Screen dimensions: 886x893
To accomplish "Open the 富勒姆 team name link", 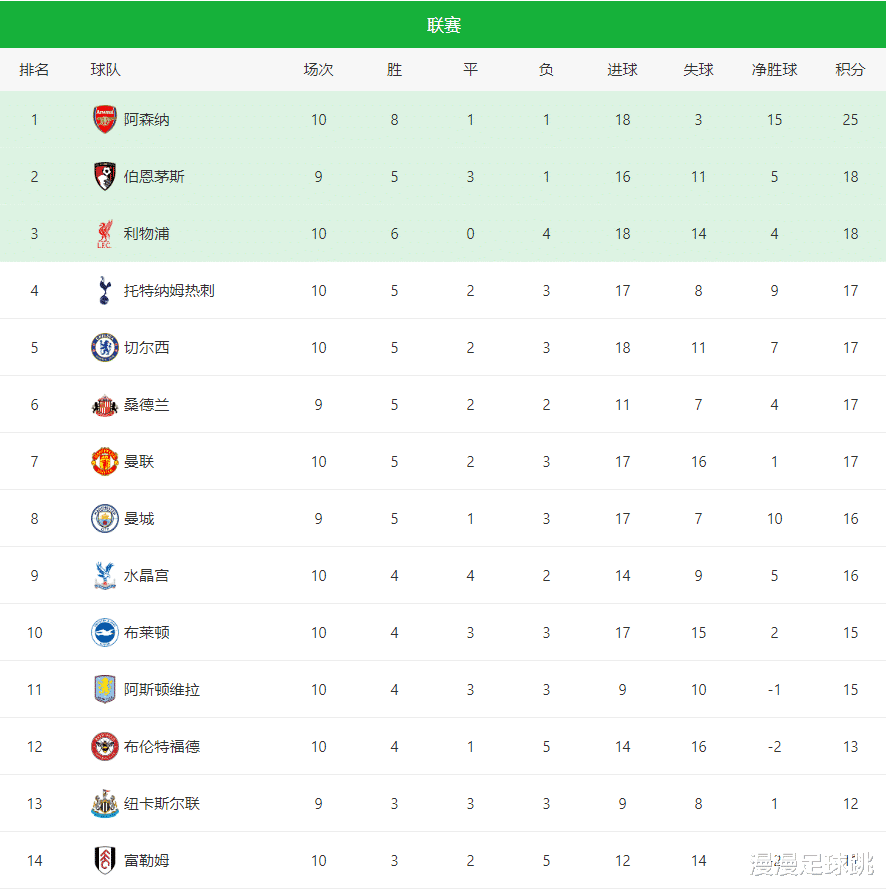I will tap(147, 861).
